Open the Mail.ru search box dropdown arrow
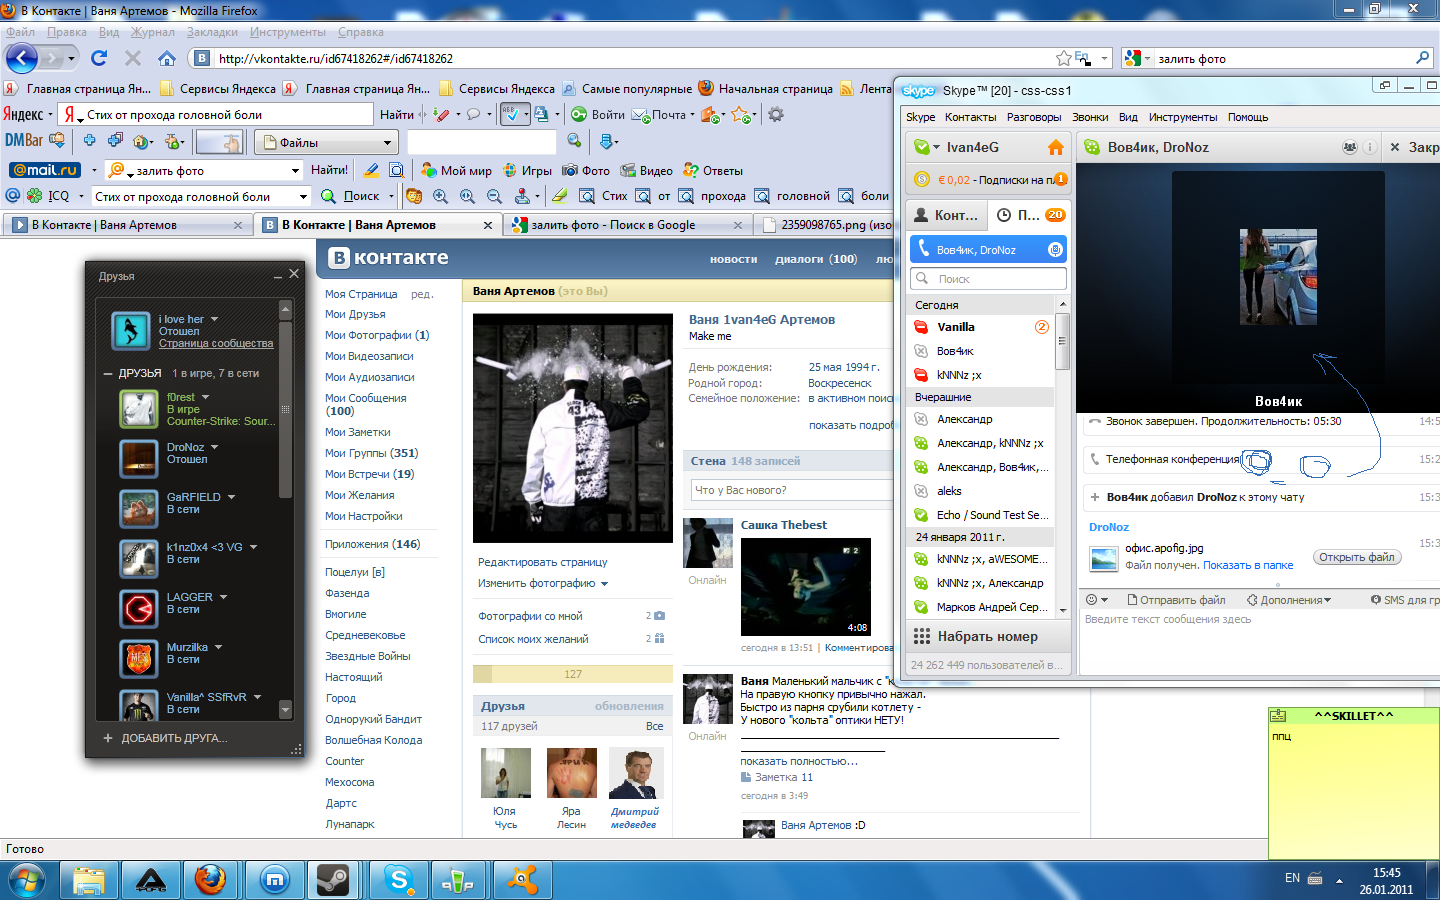This screenshot has width=1440, height=900. tap(295, 170)
